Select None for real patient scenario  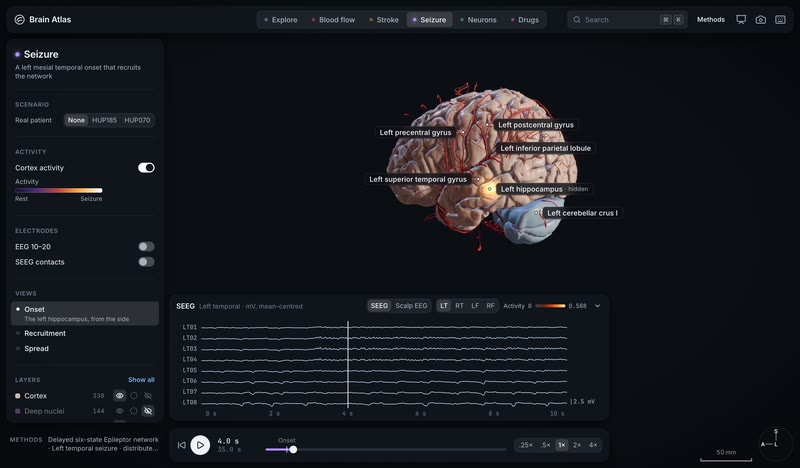(x=76, y=120)
